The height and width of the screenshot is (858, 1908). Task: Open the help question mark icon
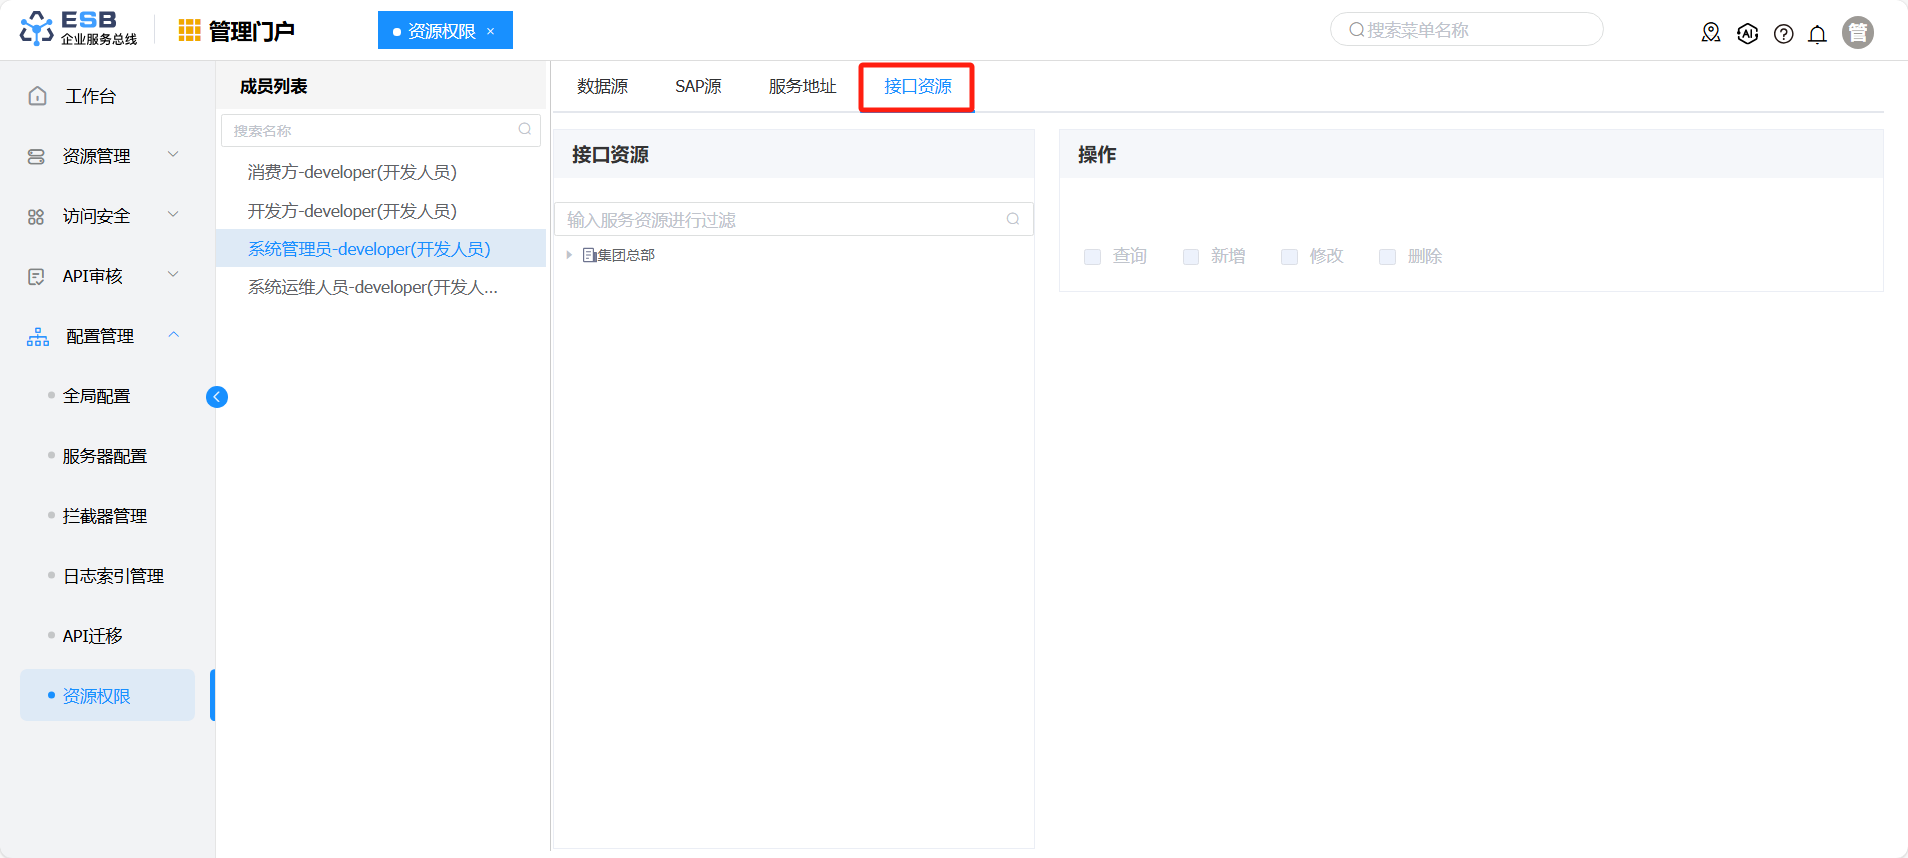pyautogui.click(x=1783, y=34)
